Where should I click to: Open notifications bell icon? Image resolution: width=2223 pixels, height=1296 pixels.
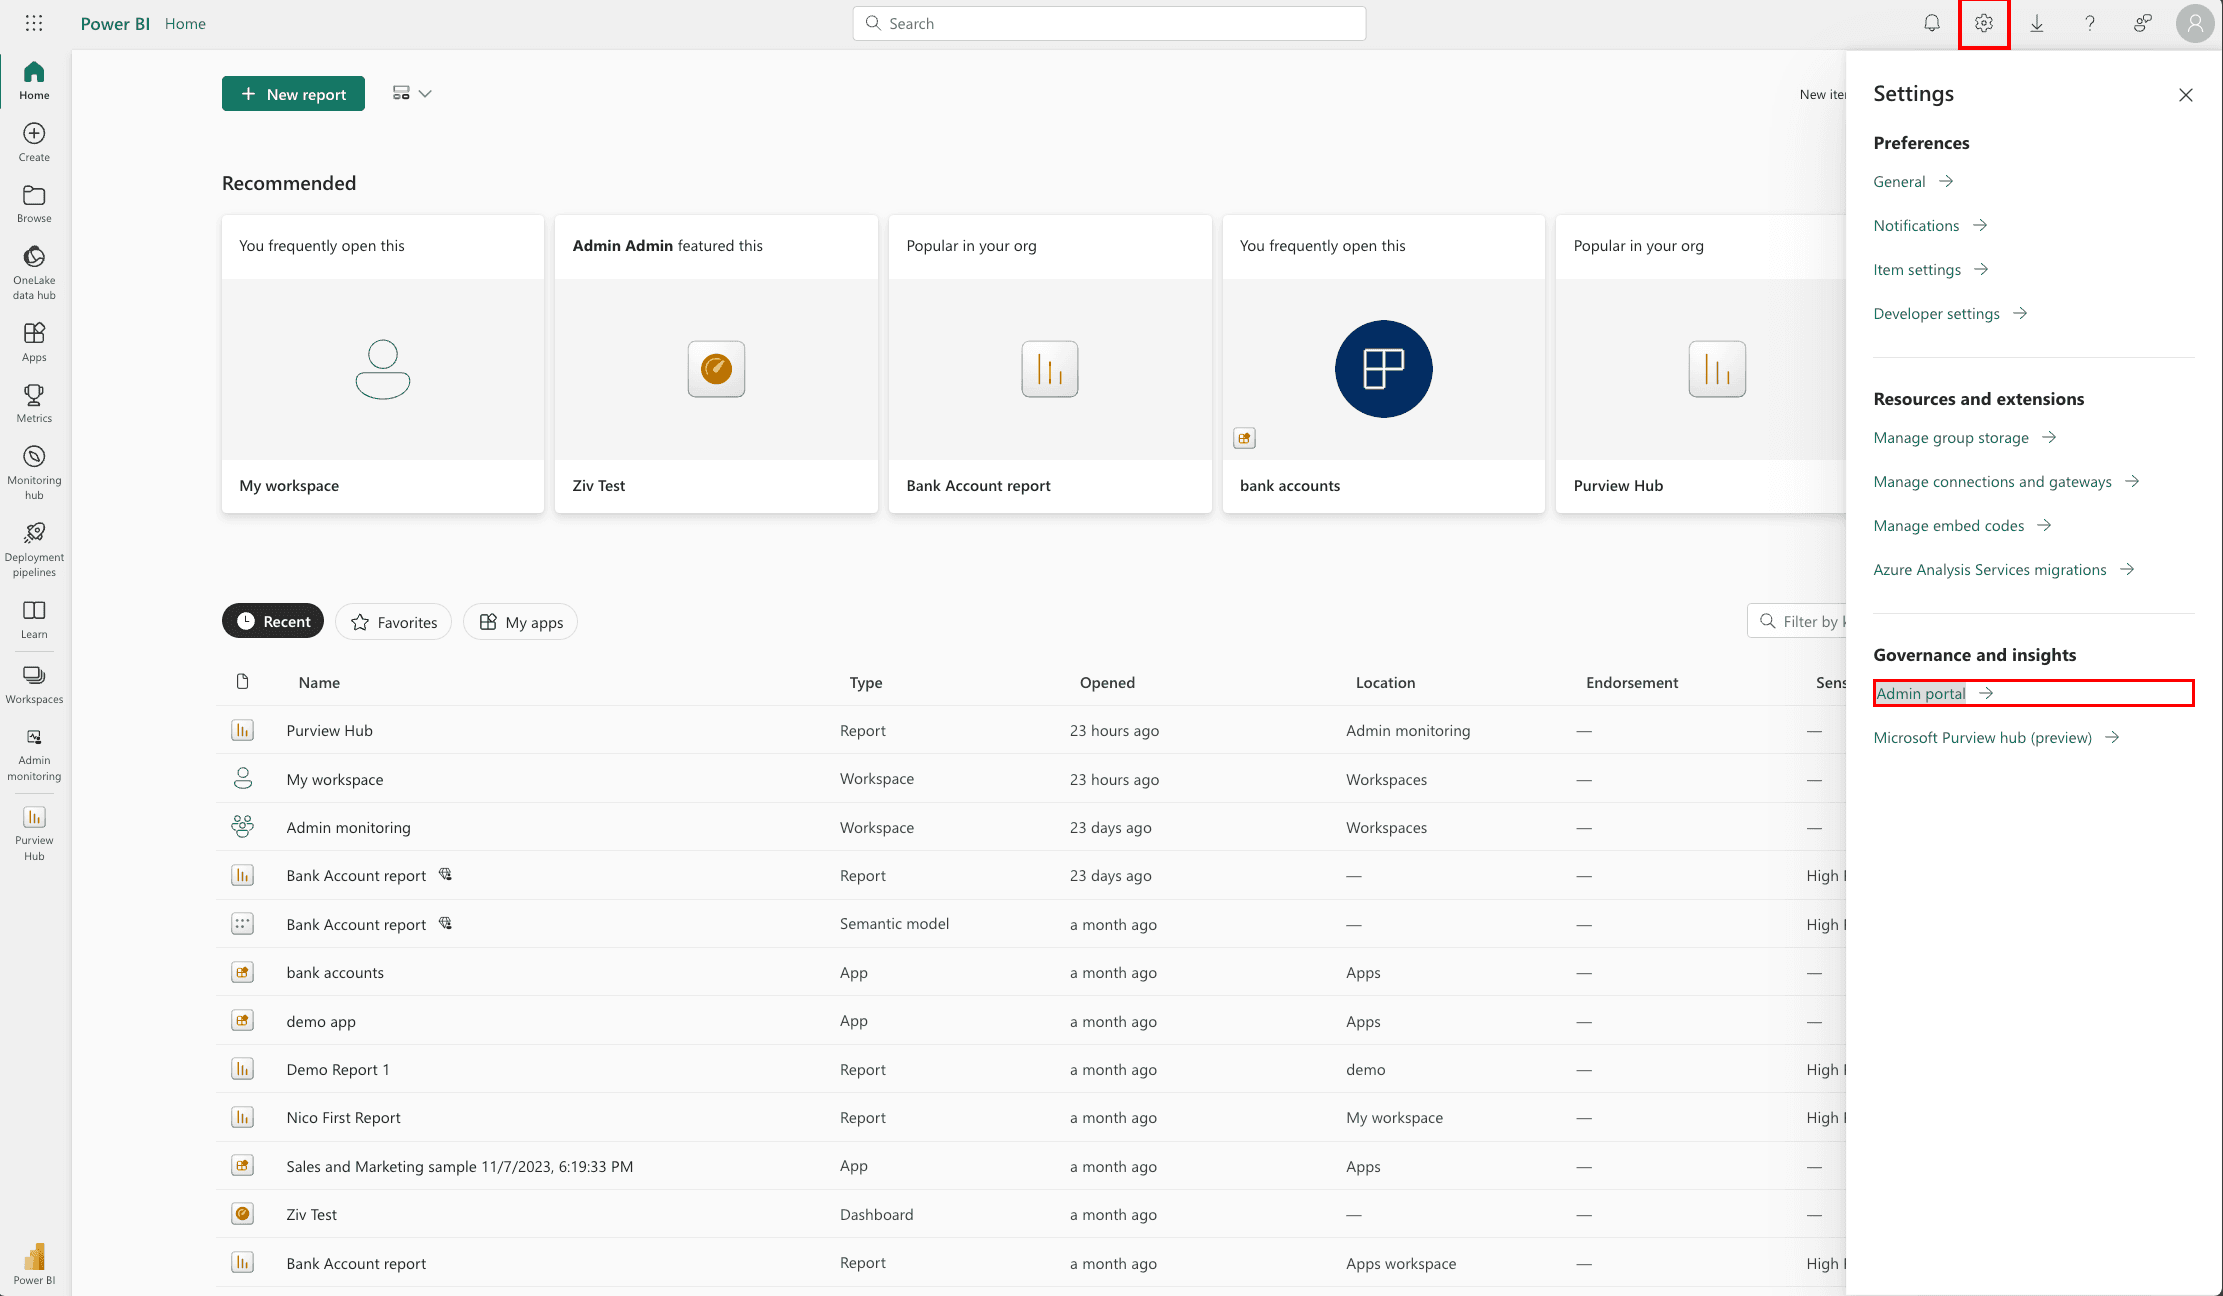click(1932, 23)
